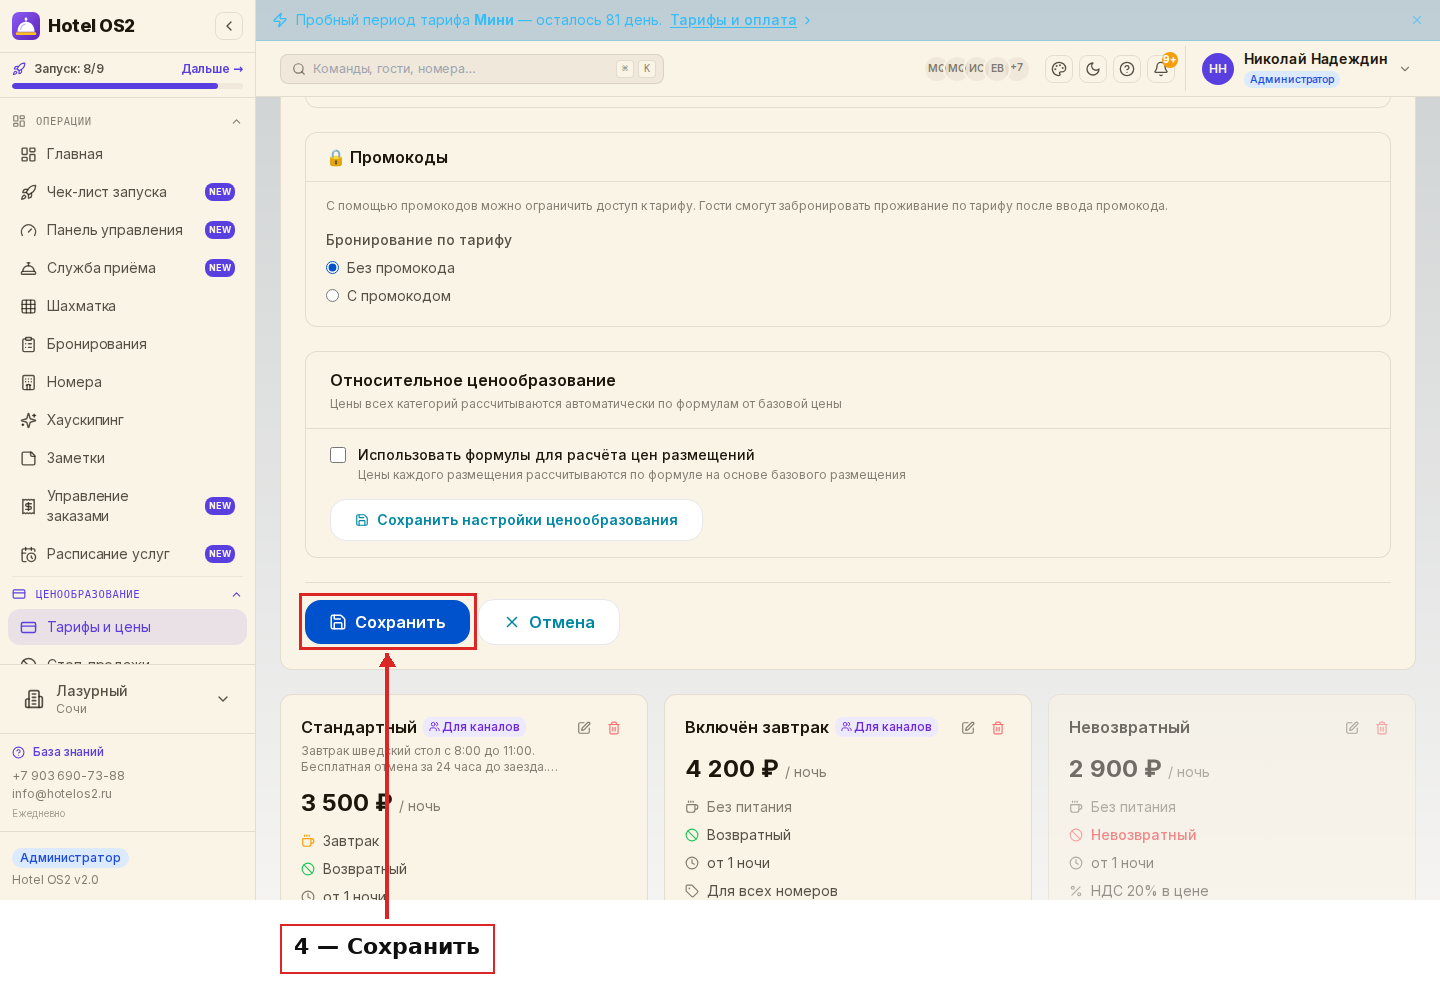Open the Тарифы и оплата link
Image resolution: width=1440 pixels, height=997 pixels.
click(733, 20)
